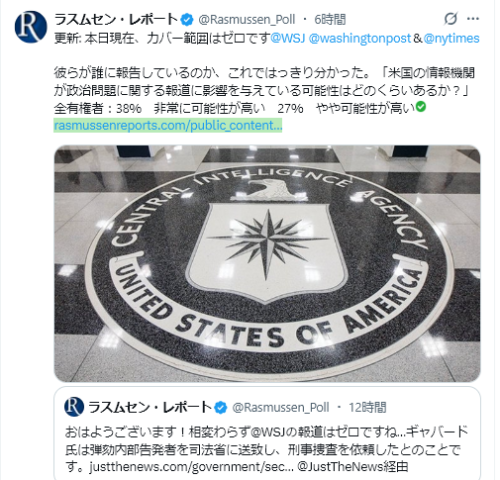Image resolution: width=500 pixels, height=480 pixels.
Task: Open the CIA floor seal image
Action: (267, 263)
